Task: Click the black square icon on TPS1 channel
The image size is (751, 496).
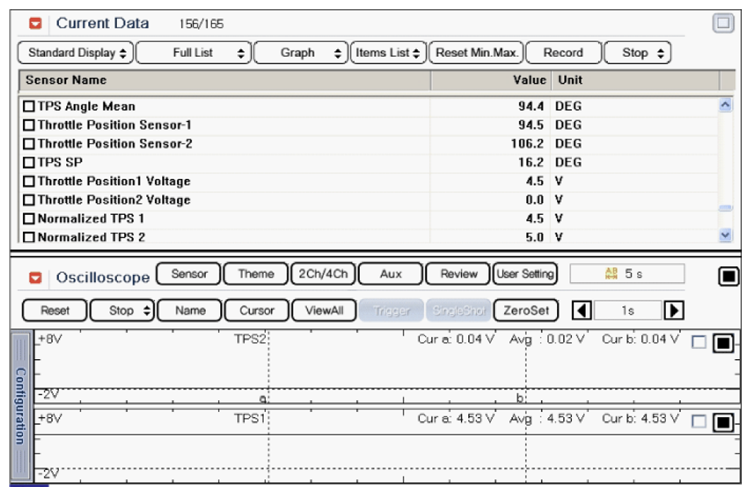Action: [723, 421]
